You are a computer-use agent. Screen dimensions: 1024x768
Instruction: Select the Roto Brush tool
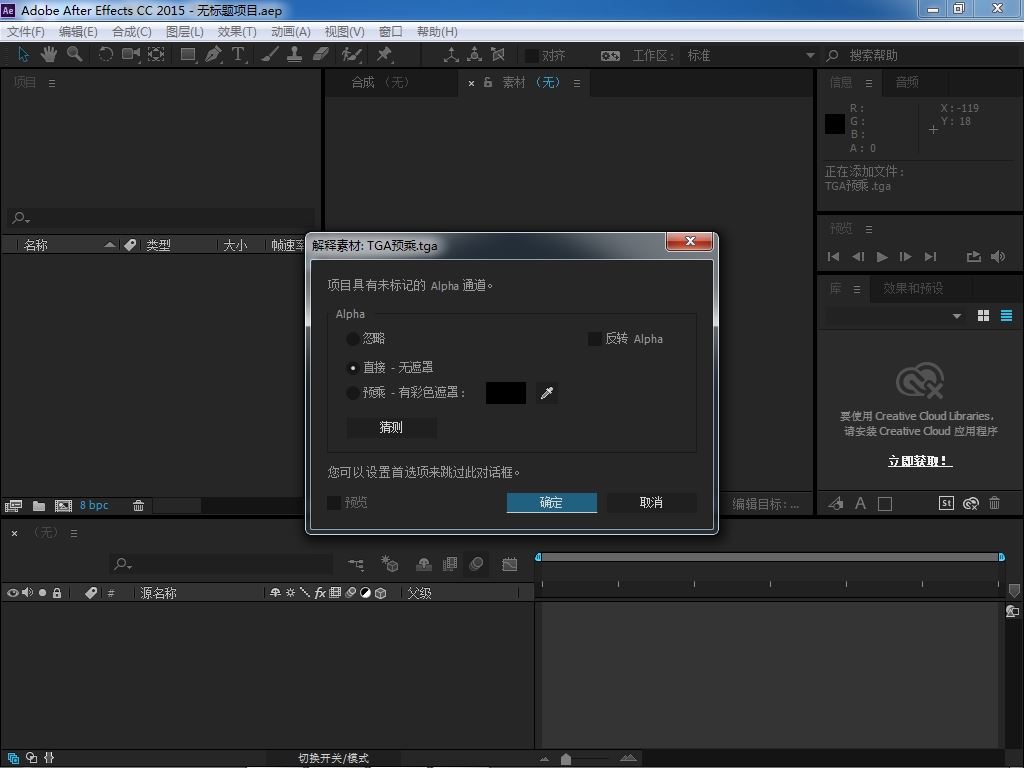tap(352, 54)
